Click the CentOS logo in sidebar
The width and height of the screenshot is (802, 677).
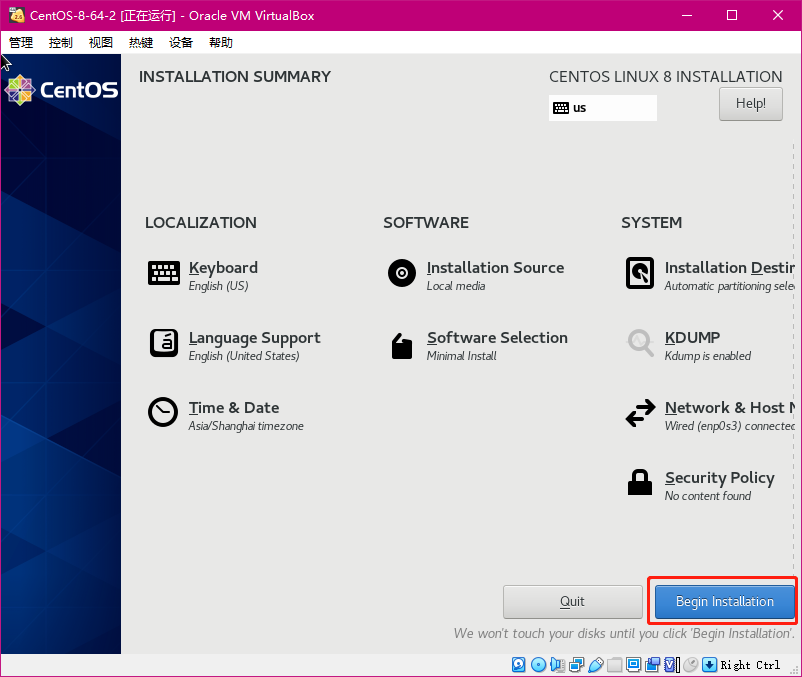pyautogui.click(x=61, y=90)
